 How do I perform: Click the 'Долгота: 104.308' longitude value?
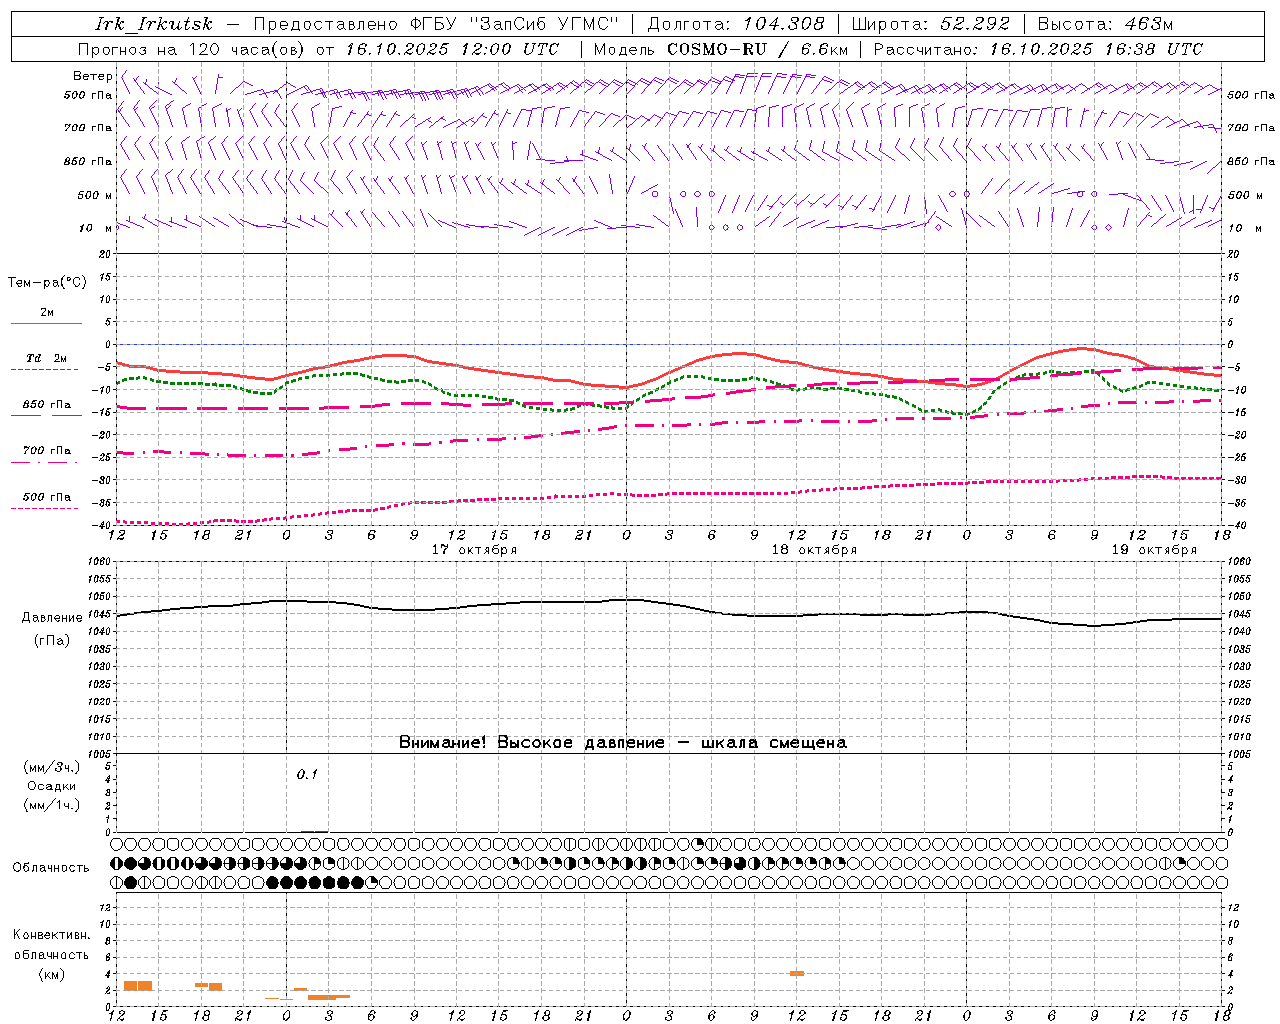coord(736,24)
